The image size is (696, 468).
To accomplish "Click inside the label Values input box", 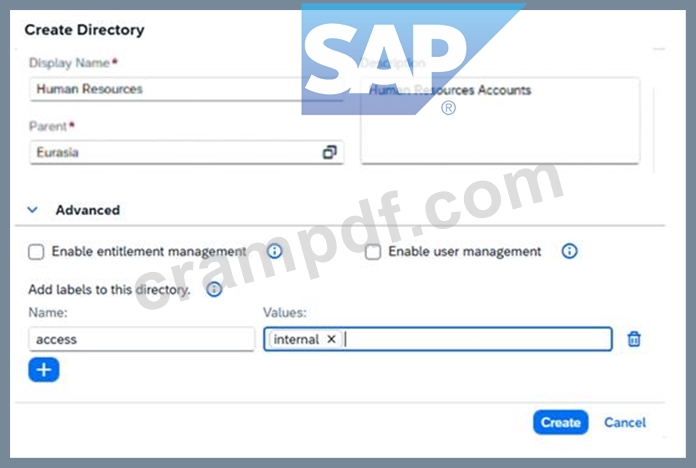I will [477, 339].
